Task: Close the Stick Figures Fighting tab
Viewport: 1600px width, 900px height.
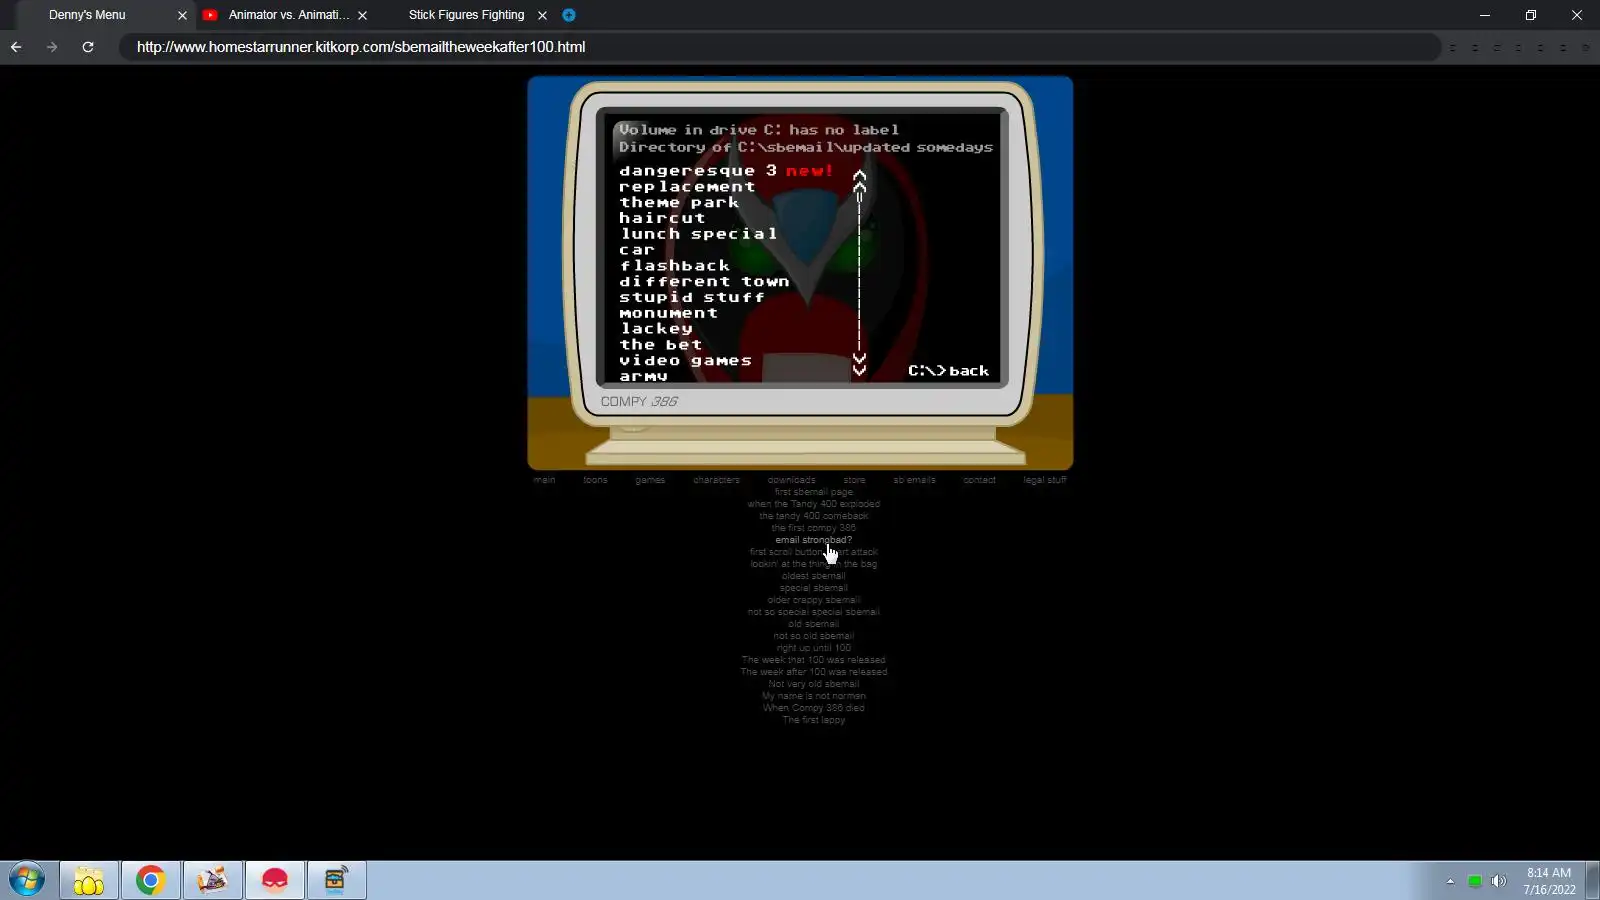Action: 542,15
